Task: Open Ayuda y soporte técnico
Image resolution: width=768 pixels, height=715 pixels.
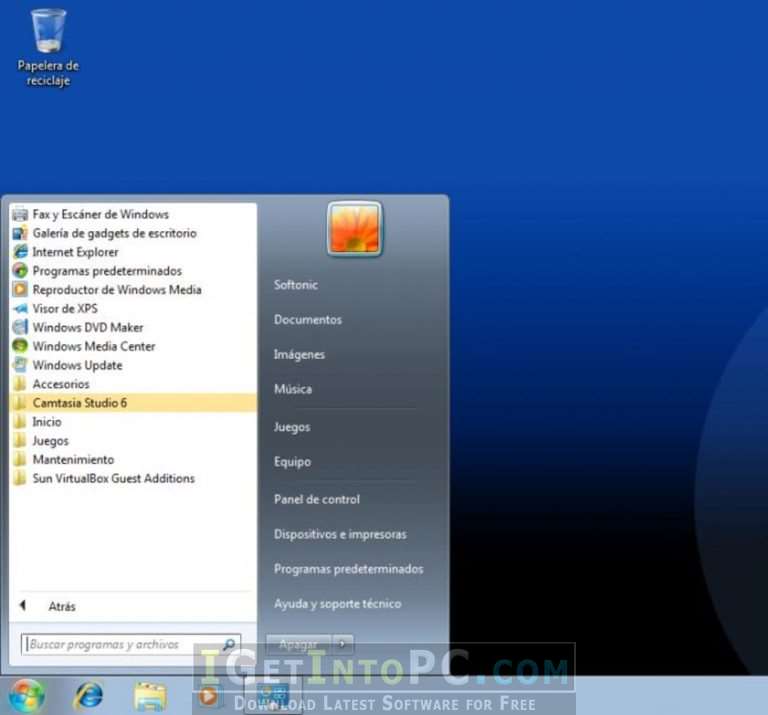Action: (x=337, y=604)
